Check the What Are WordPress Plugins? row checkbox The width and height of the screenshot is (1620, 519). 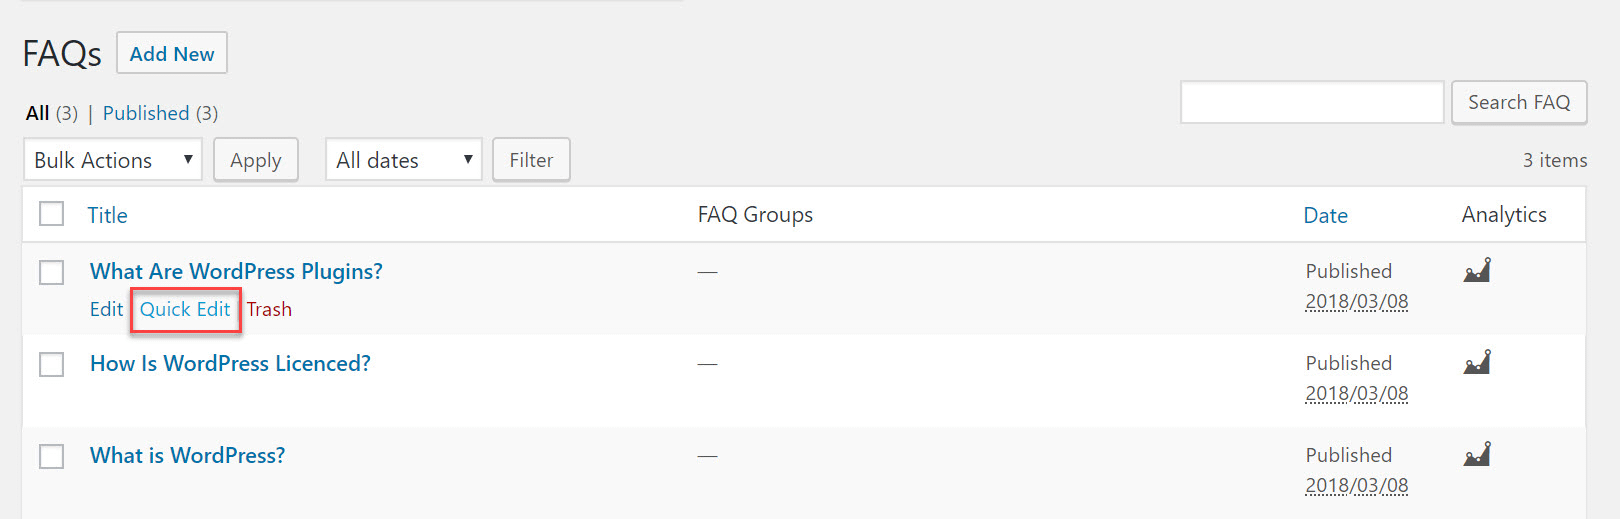52,272
